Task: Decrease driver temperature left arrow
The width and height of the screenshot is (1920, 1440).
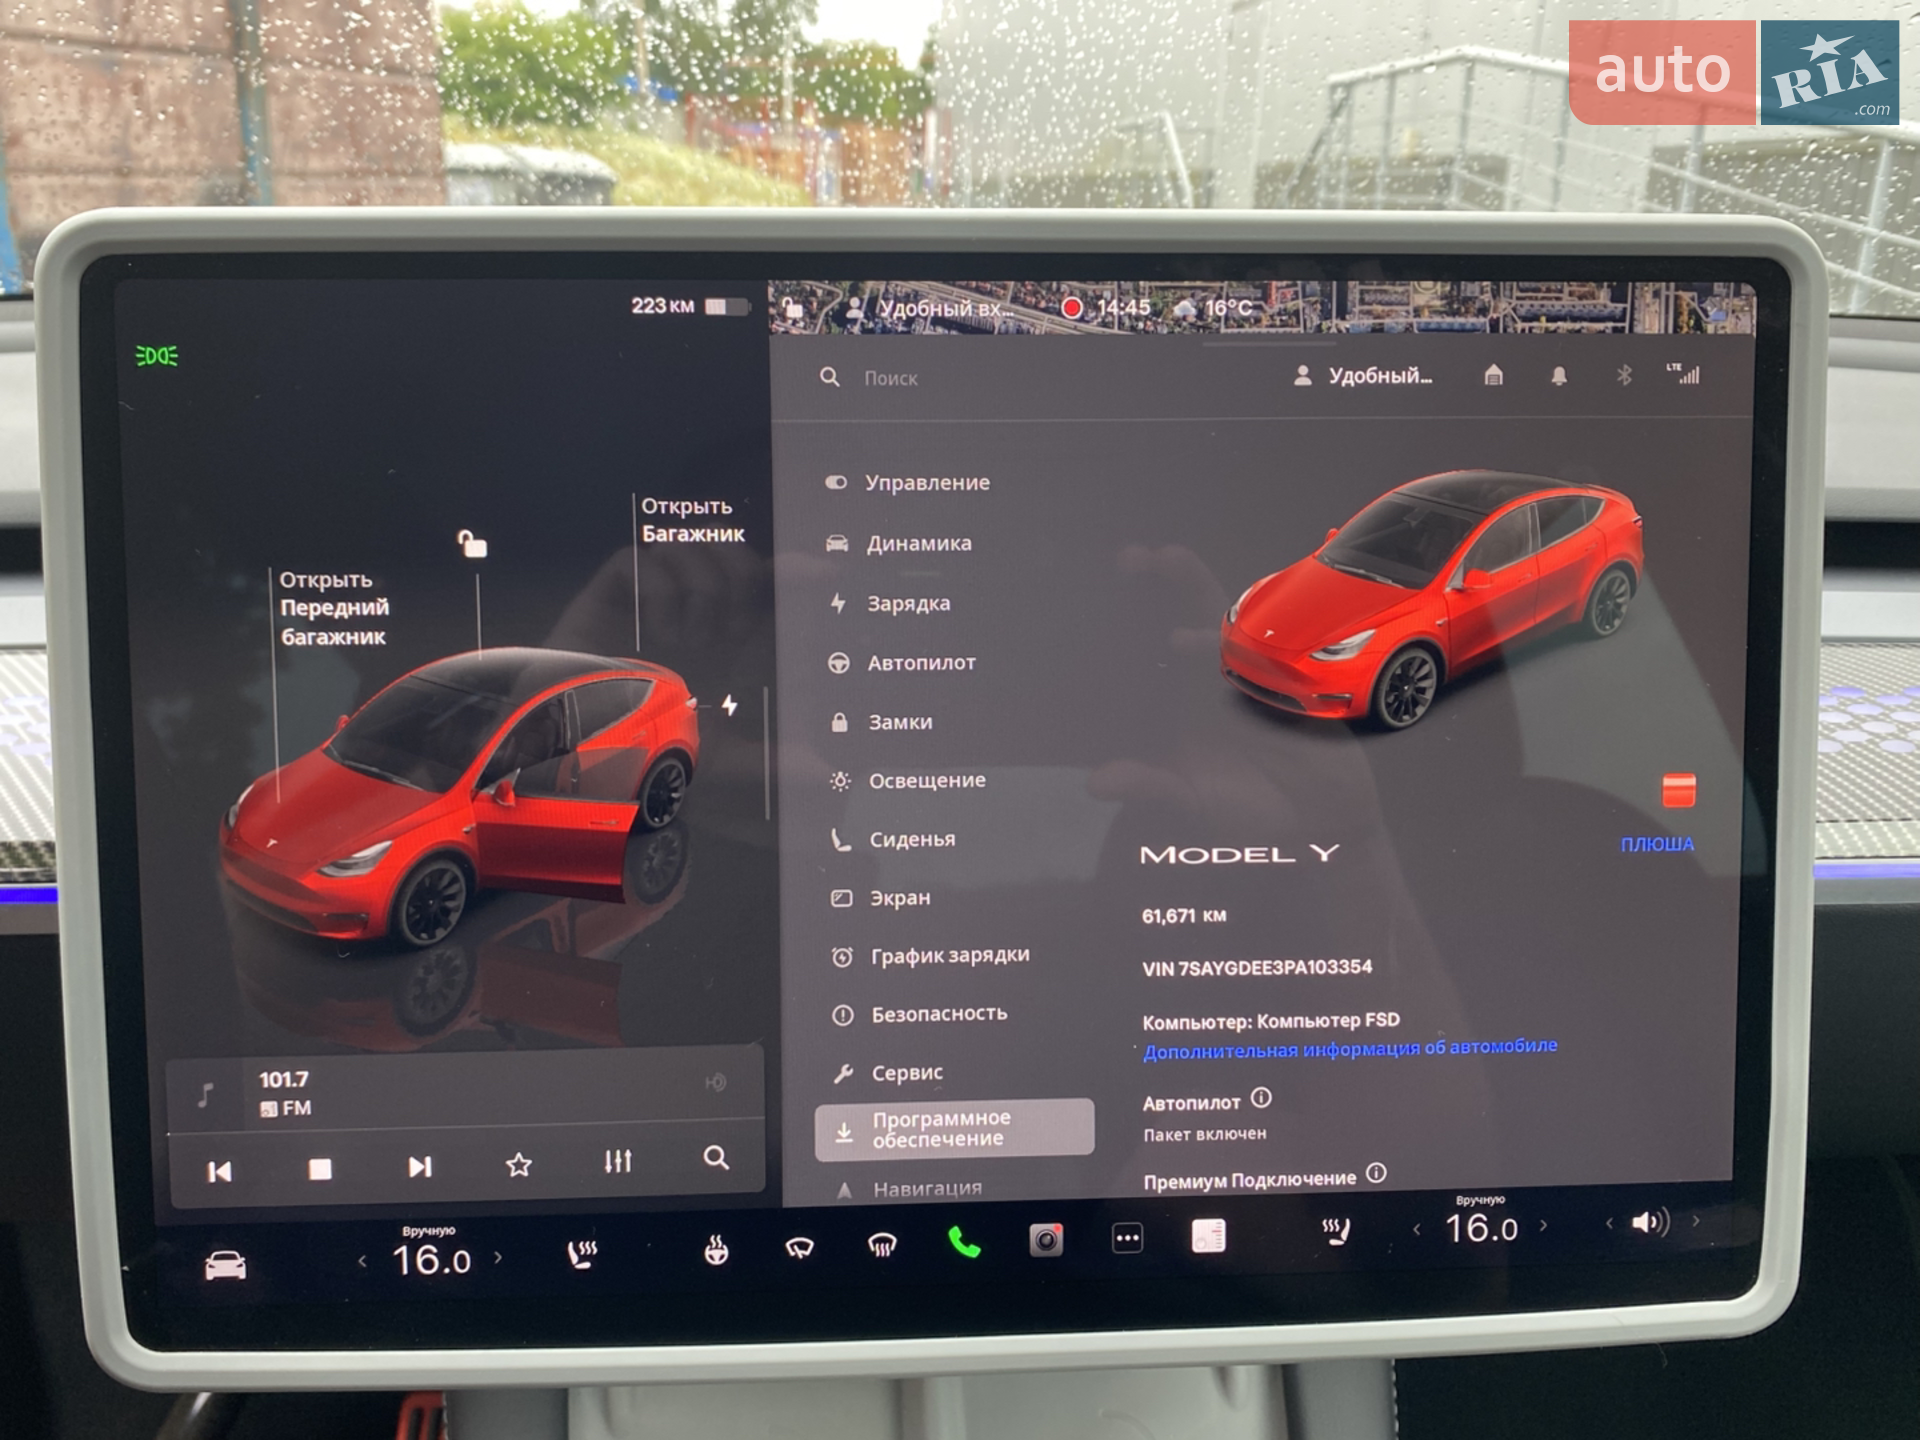Action: tap(362, 1262)
